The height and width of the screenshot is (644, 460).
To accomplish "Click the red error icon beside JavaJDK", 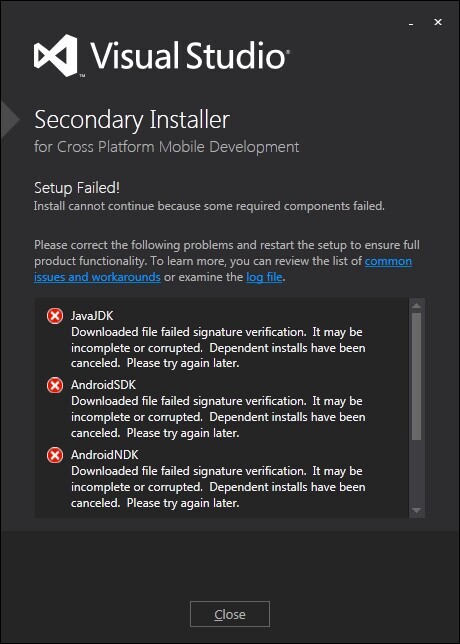I will 55,316.
